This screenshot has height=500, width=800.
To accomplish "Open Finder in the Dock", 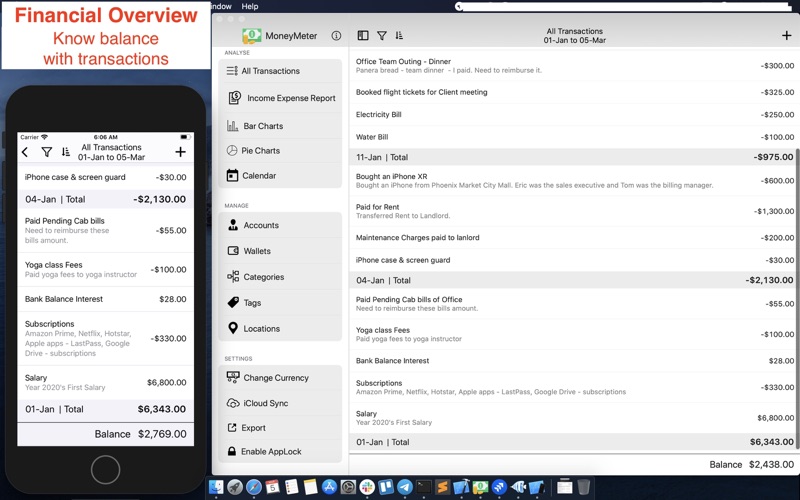I will tap(216, 487).
